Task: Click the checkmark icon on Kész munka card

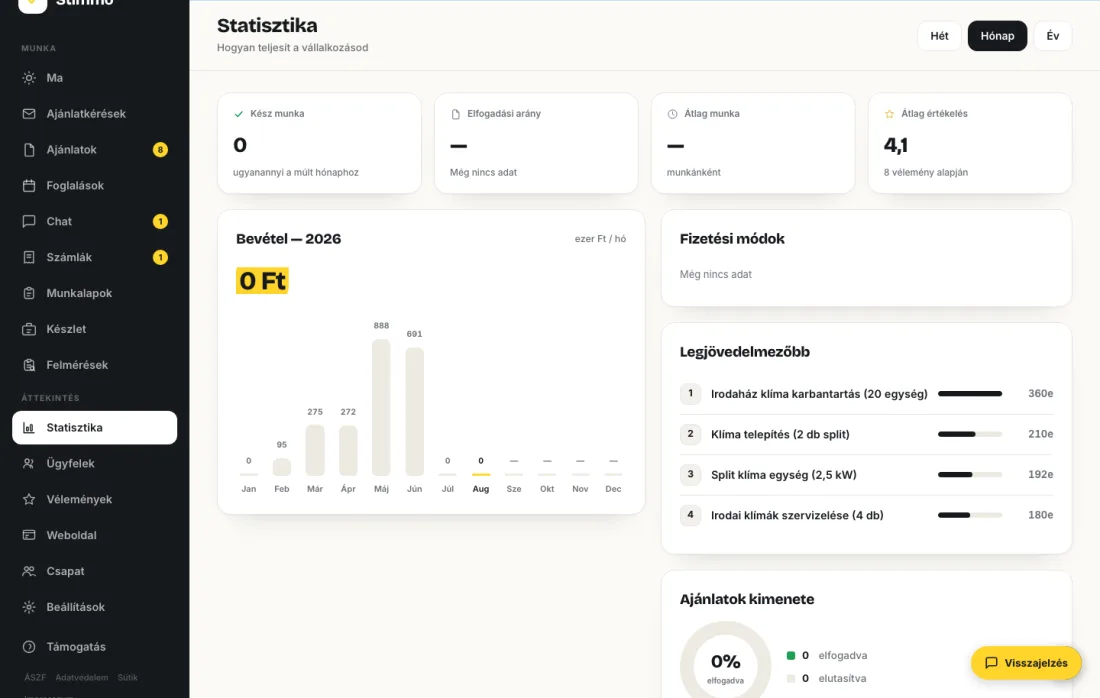Action: (x=239, y=114)
